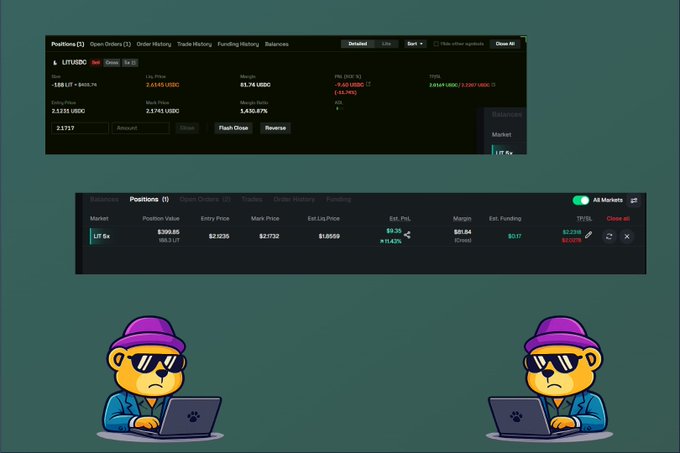Click the Entry Price $2.1235 in lower panel

[x=219, y=236]
